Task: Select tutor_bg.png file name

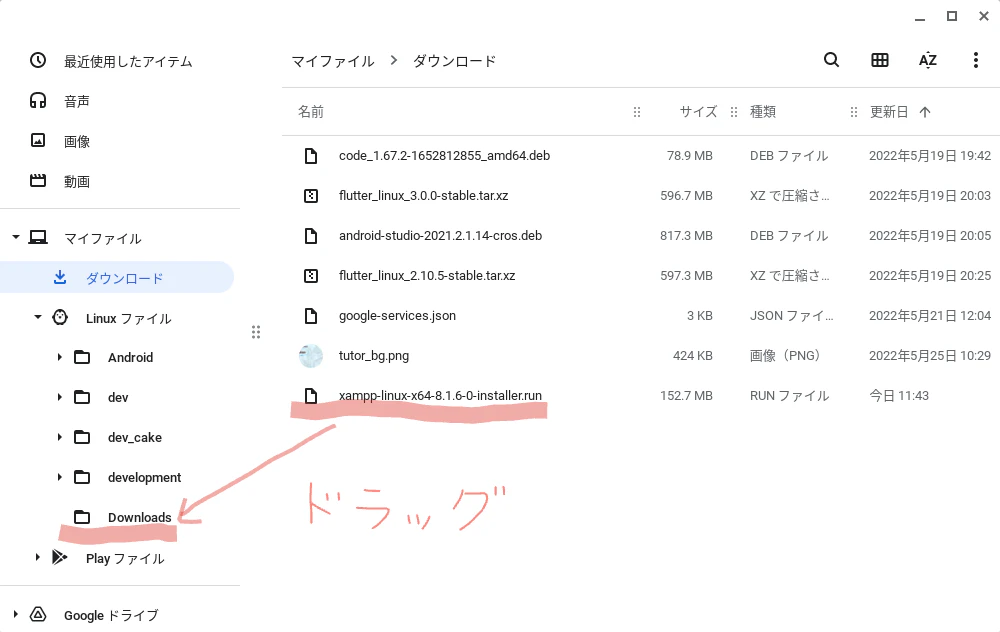Action: 374,356
